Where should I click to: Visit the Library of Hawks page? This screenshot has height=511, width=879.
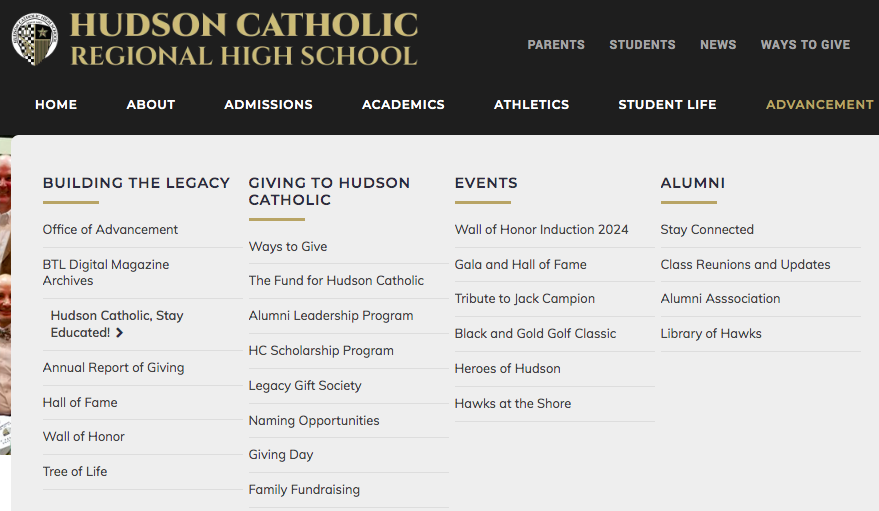[x=711, y=333]
